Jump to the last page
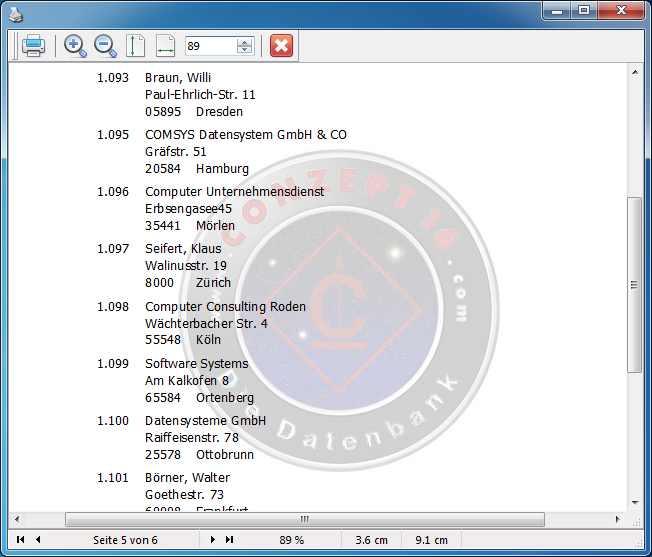 pos(229,540)
